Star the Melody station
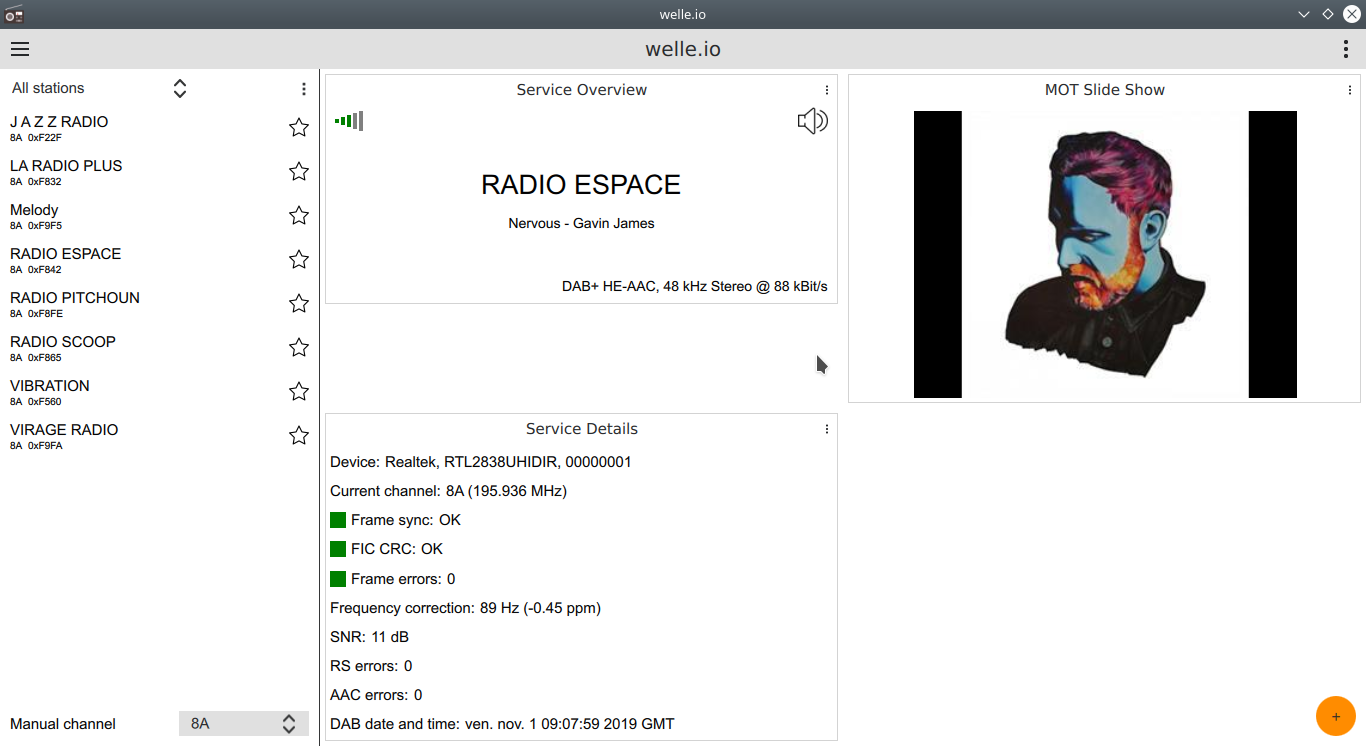1366x746 pixels. [298, 215]
